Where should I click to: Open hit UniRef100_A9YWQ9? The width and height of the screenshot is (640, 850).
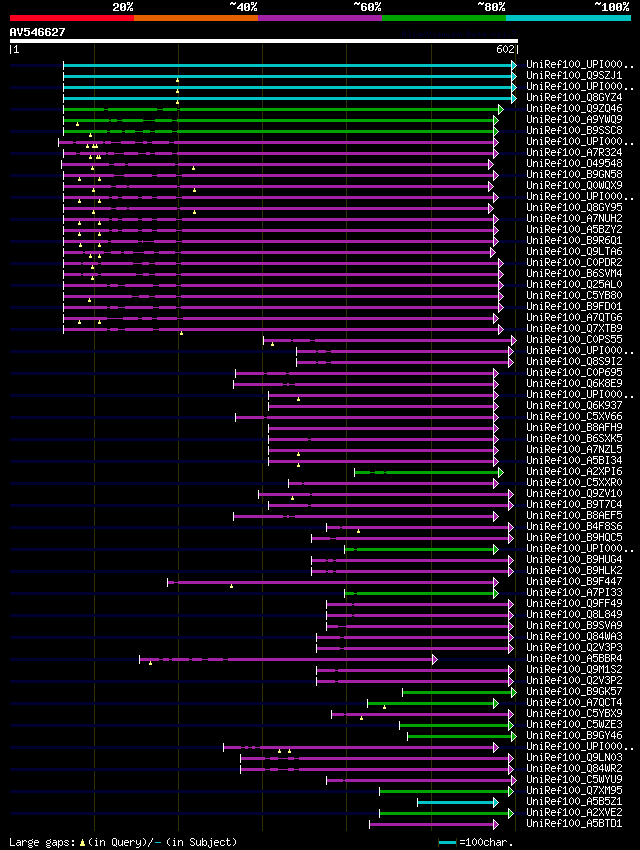coord(574,119)
